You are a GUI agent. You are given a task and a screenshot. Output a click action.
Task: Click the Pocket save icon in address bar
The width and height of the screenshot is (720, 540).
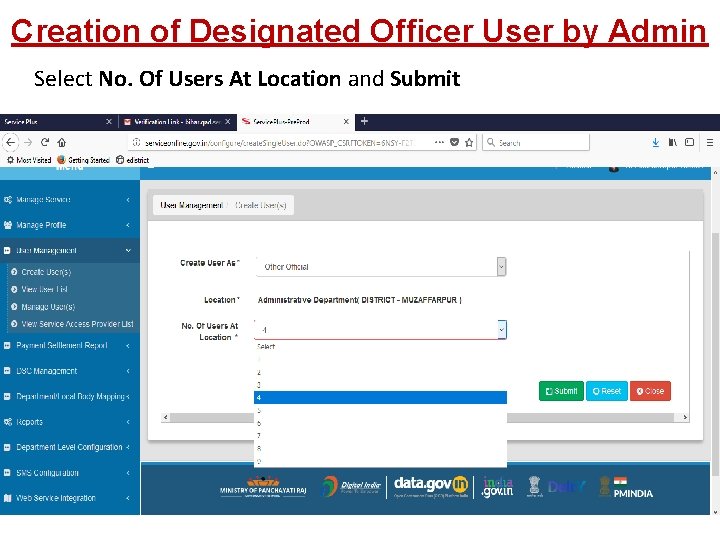pos(455,142)
